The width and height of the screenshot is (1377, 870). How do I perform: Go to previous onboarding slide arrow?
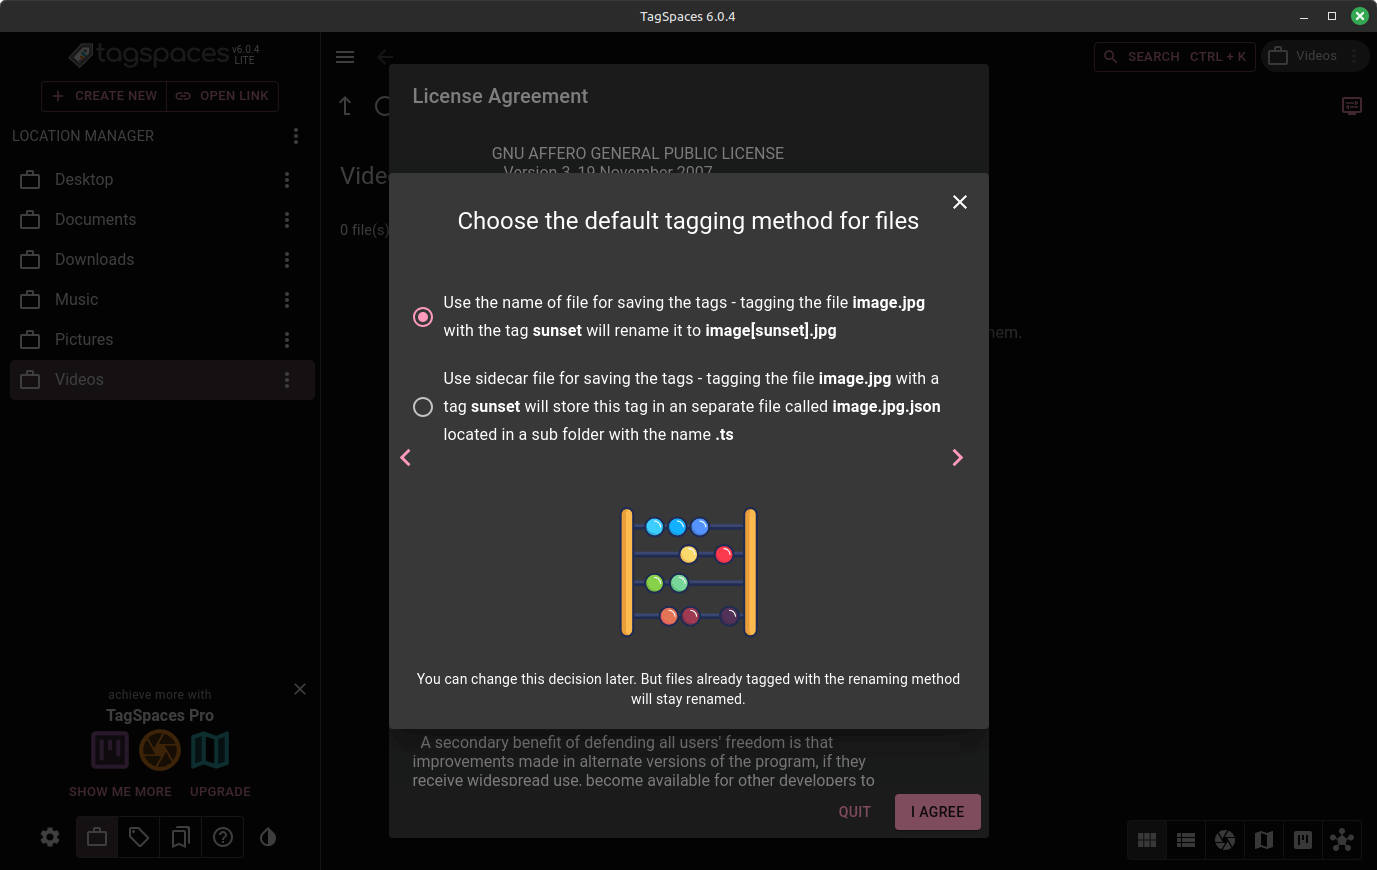[405, 457]
